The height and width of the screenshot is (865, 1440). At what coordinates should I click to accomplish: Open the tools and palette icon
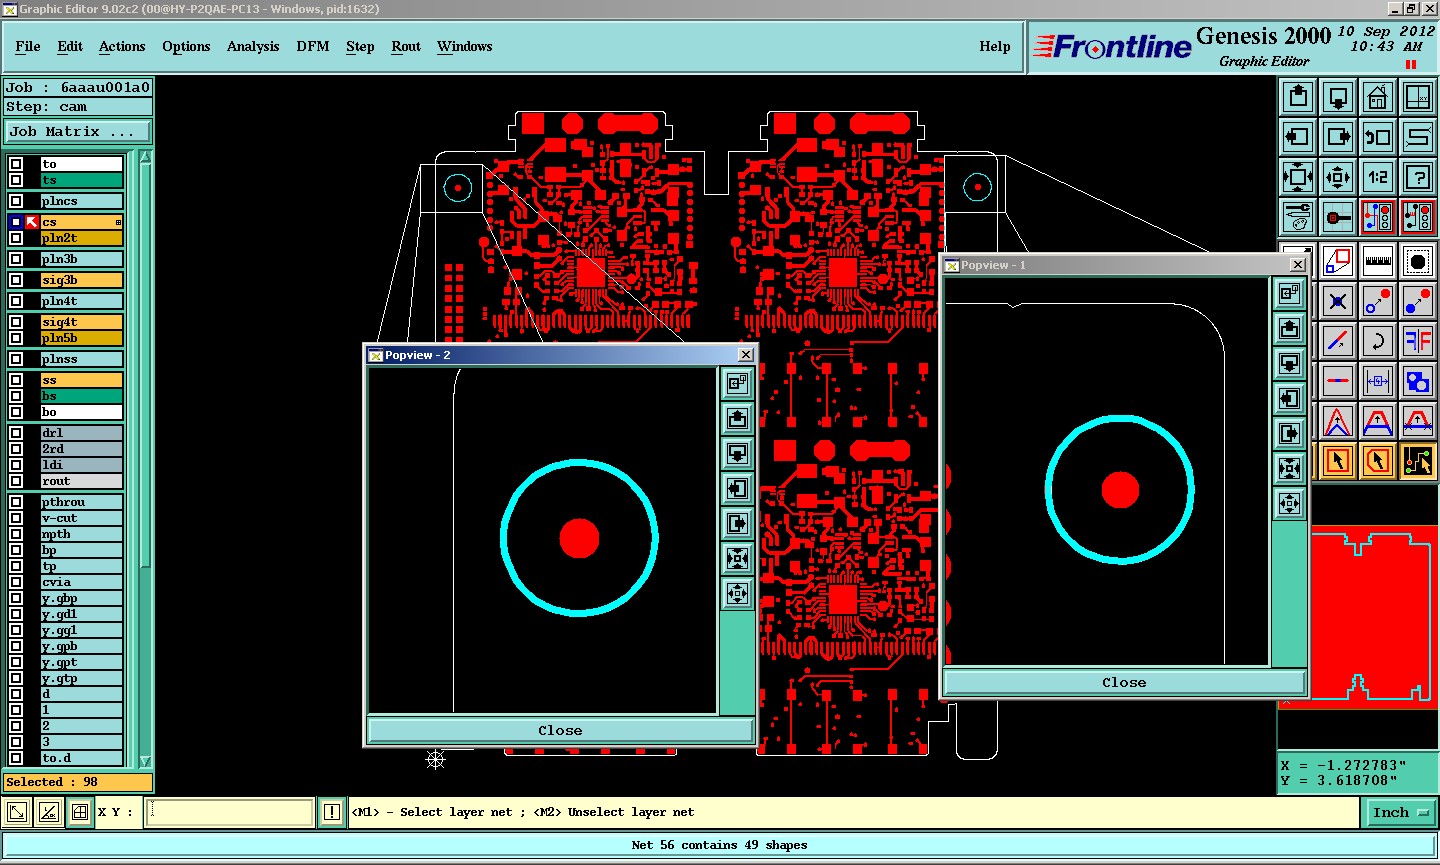[1298, 217]
